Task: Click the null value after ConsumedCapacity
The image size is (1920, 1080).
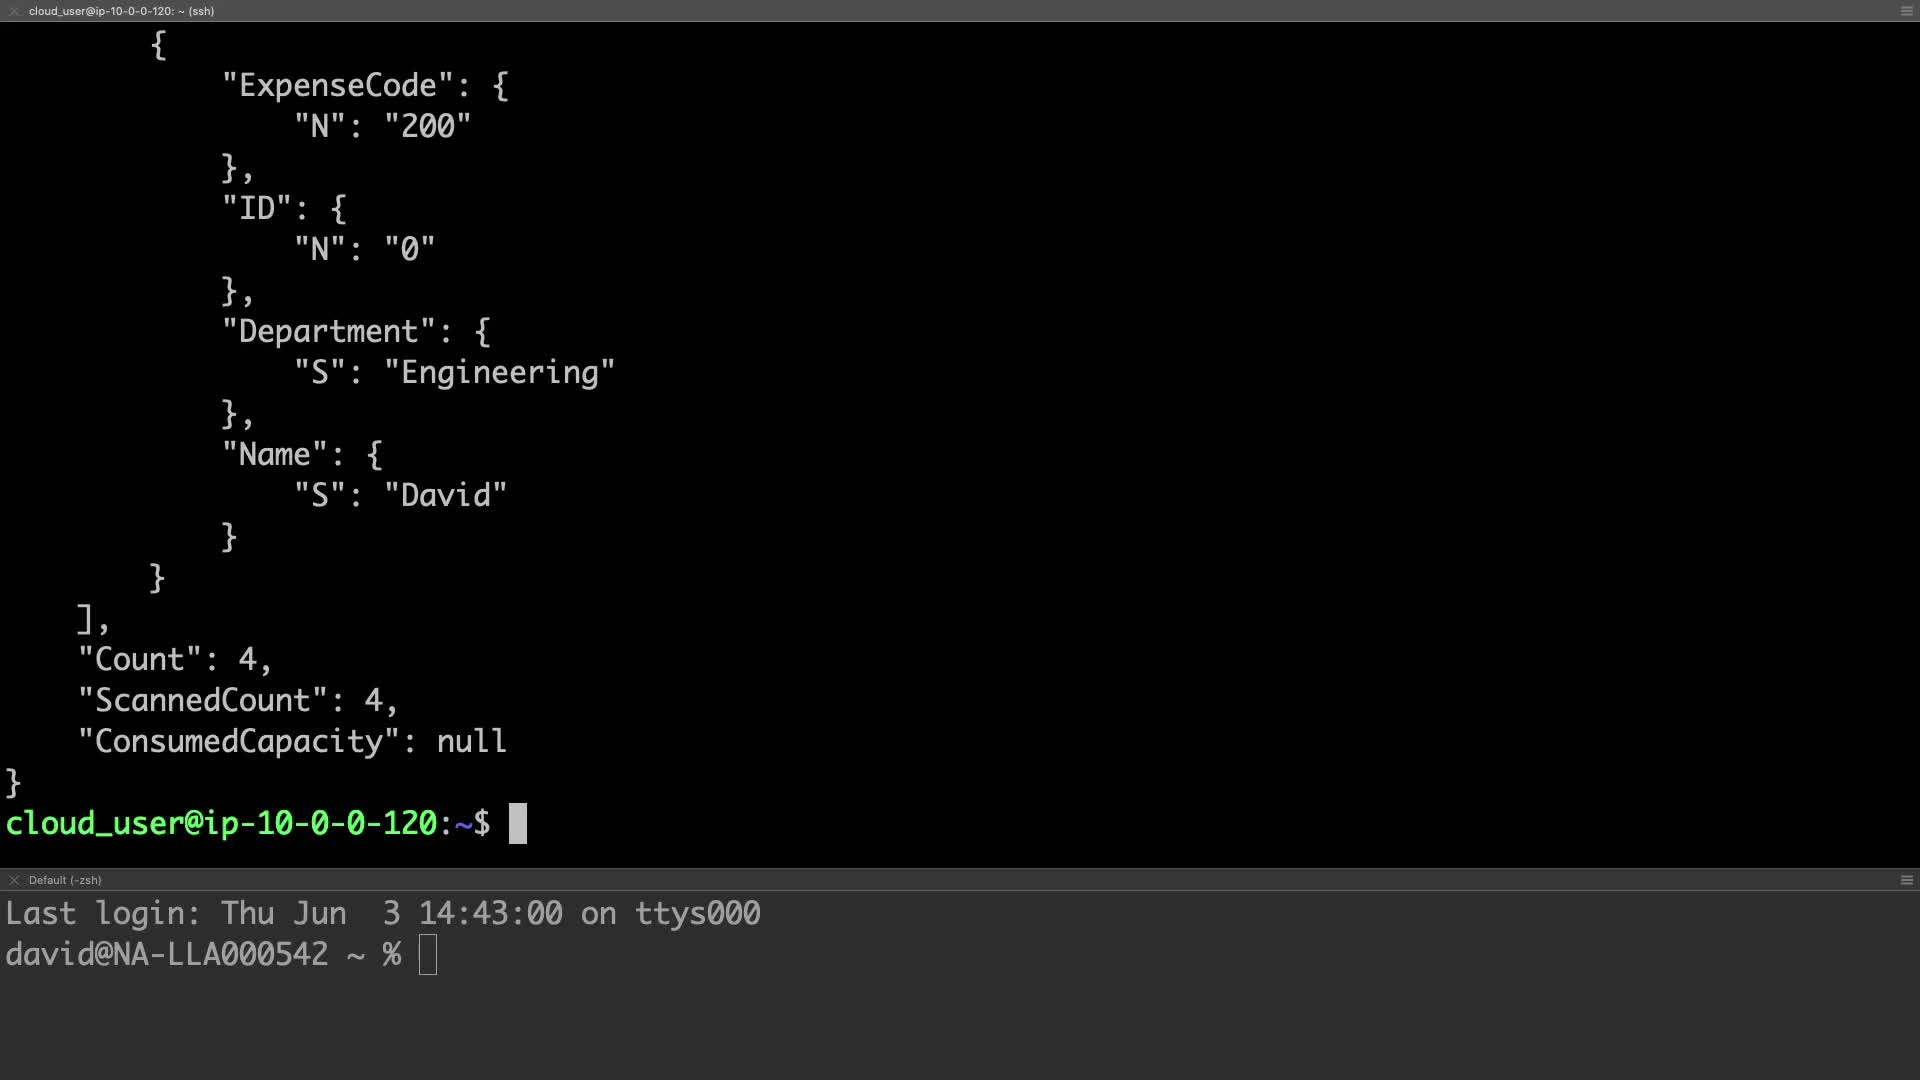Action: (471, 742)
